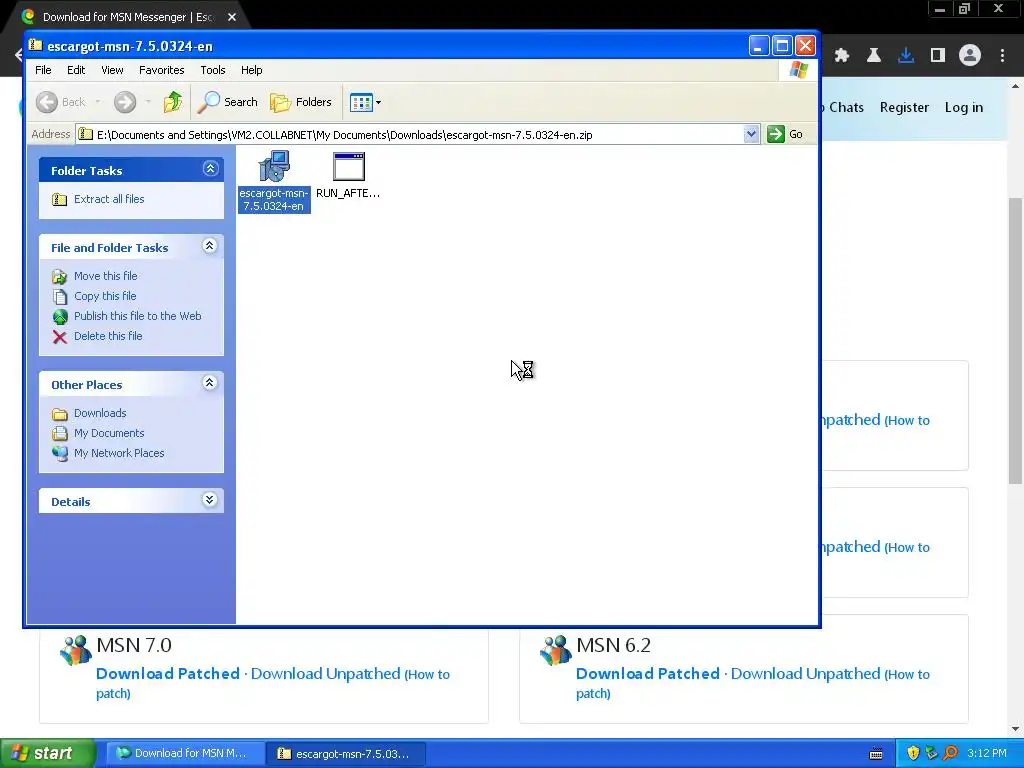The image size is (1024, 768).
Task: Go up one folder level
Action: click(x=173, y=102)
